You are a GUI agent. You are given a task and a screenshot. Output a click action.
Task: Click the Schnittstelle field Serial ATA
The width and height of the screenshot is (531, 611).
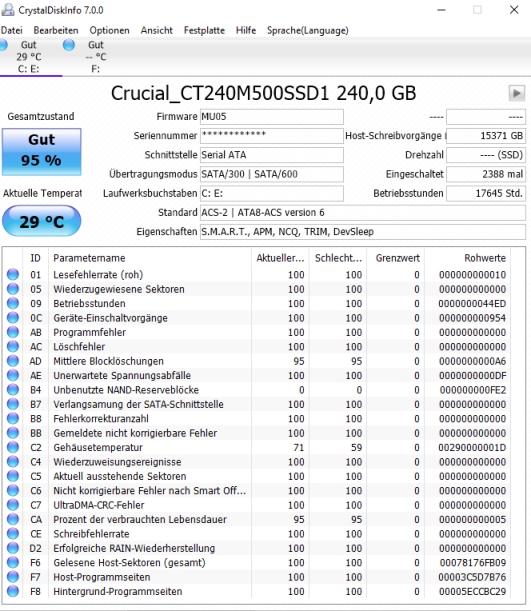[272, 155]
